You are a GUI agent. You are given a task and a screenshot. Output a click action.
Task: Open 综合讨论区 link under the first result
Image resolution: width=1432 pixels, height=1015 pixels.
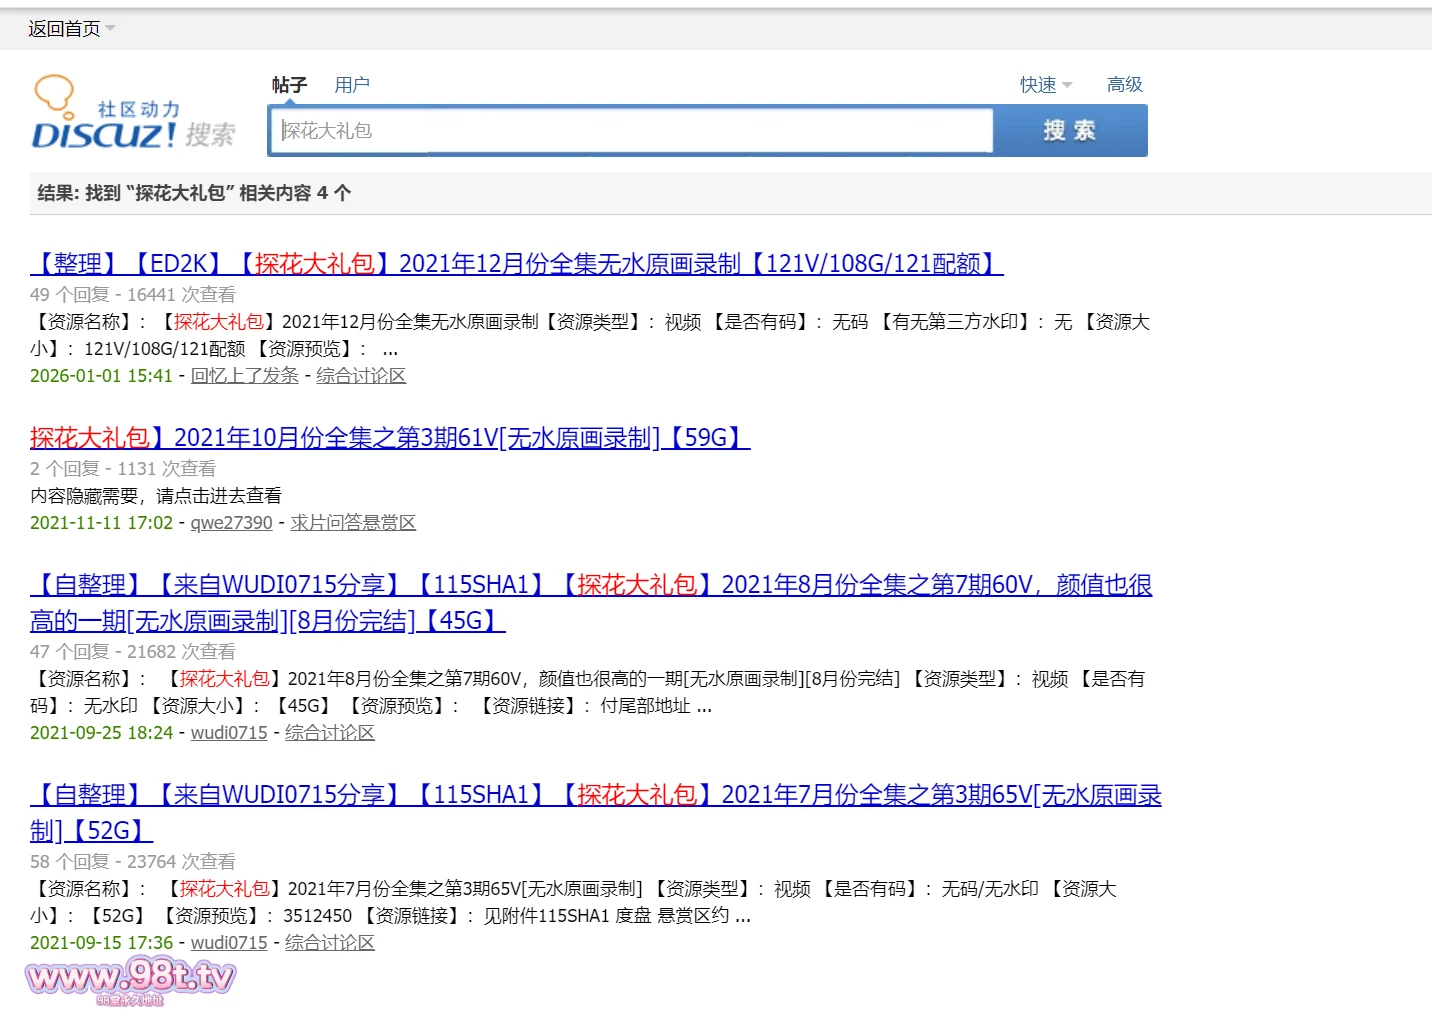tap(360, 376)
